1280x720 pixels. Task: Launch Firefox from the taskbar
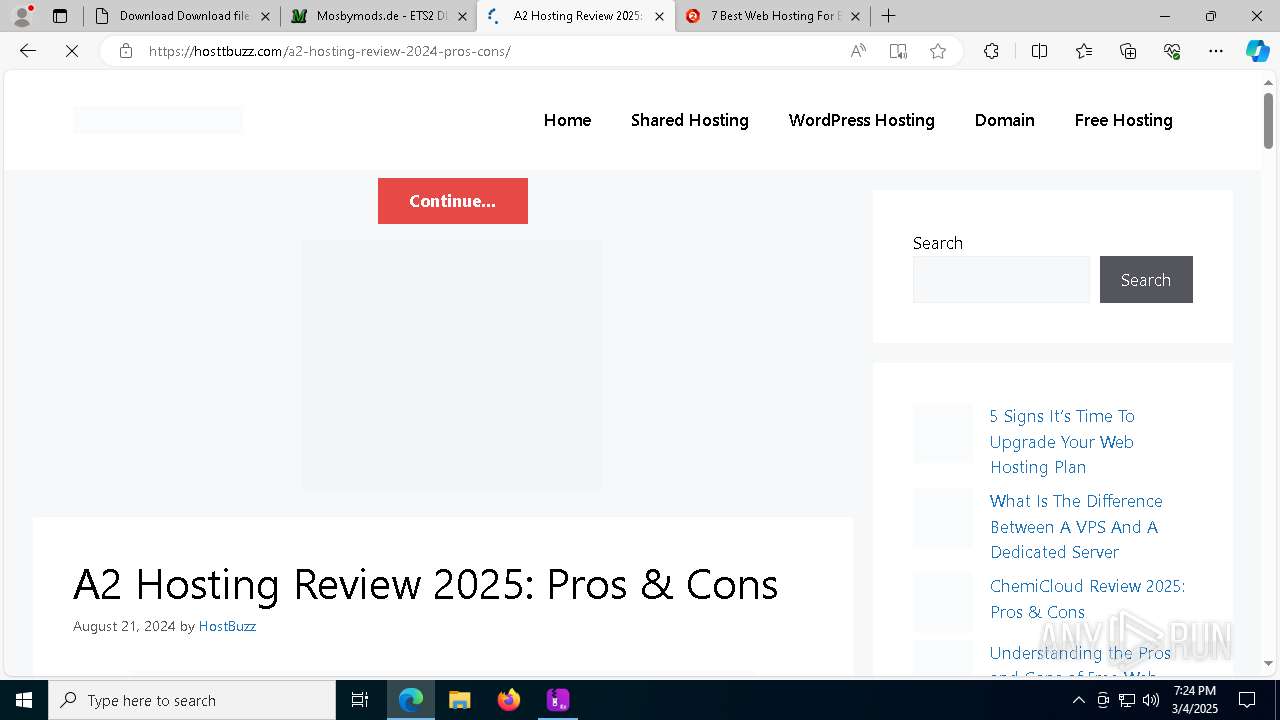point(509,700)
